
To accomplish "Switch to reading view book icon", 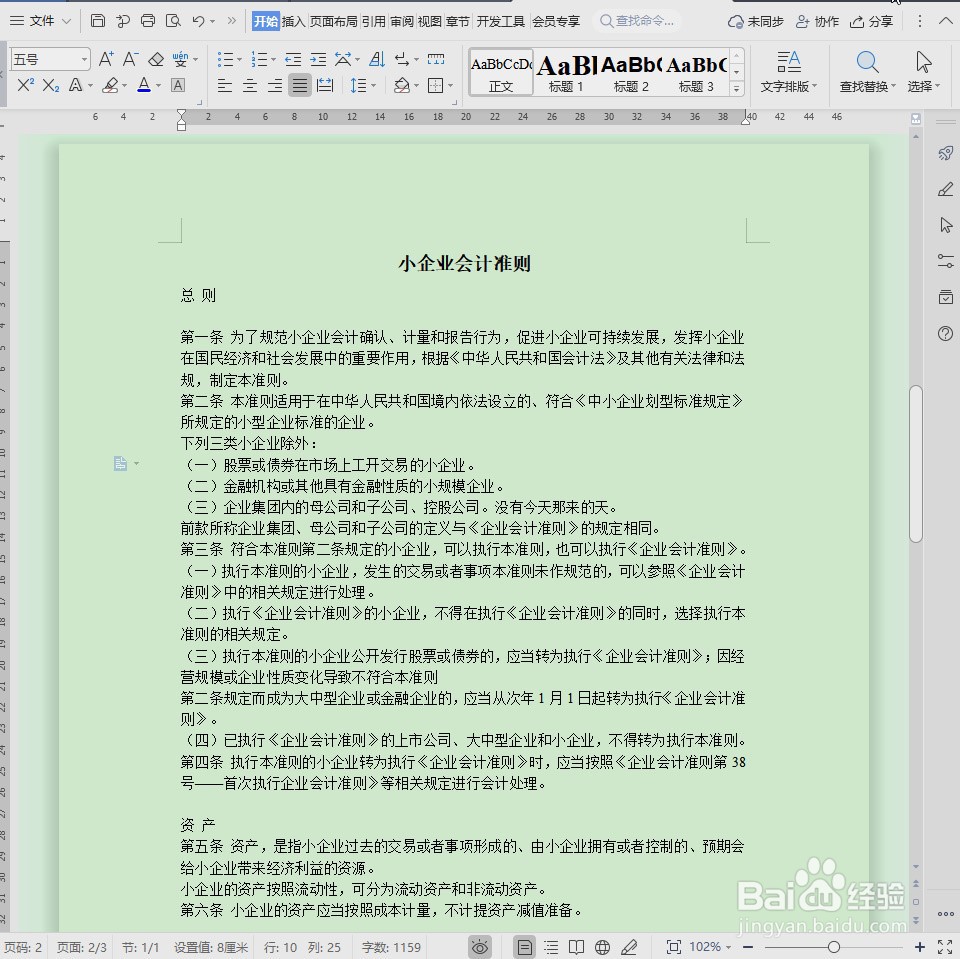I will click(576, 947).
